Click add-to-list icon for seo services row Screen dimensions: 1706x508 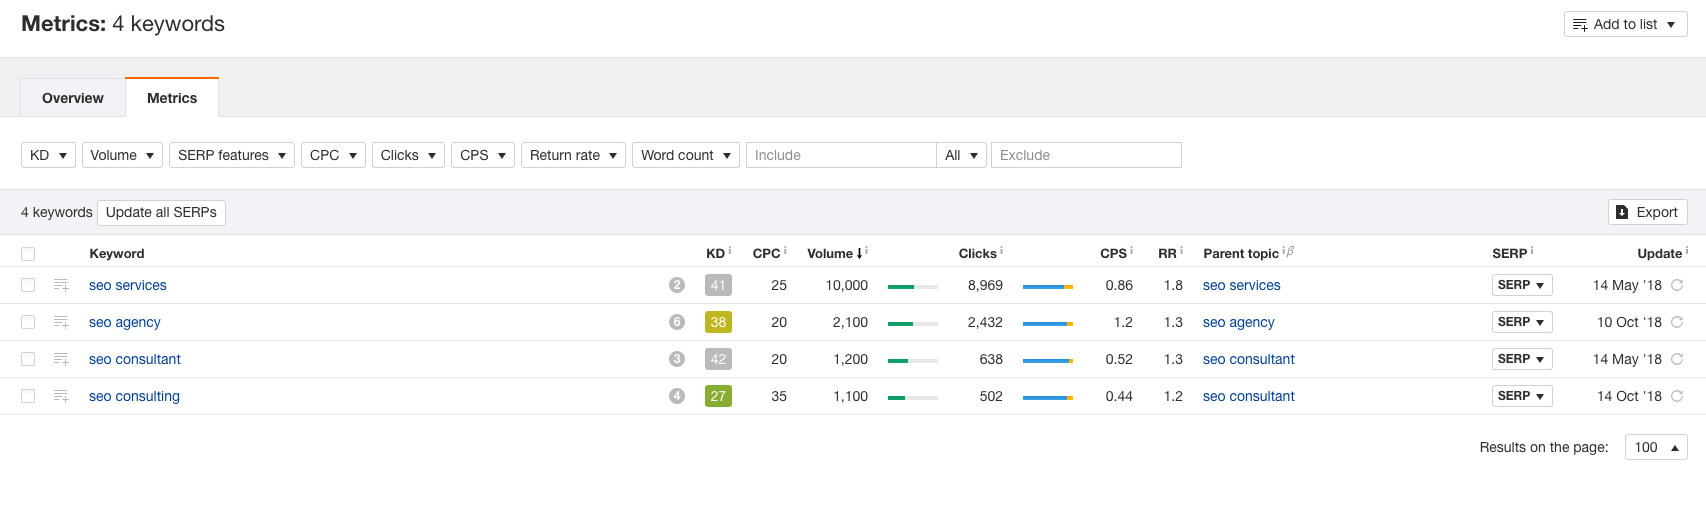(61, 285)
